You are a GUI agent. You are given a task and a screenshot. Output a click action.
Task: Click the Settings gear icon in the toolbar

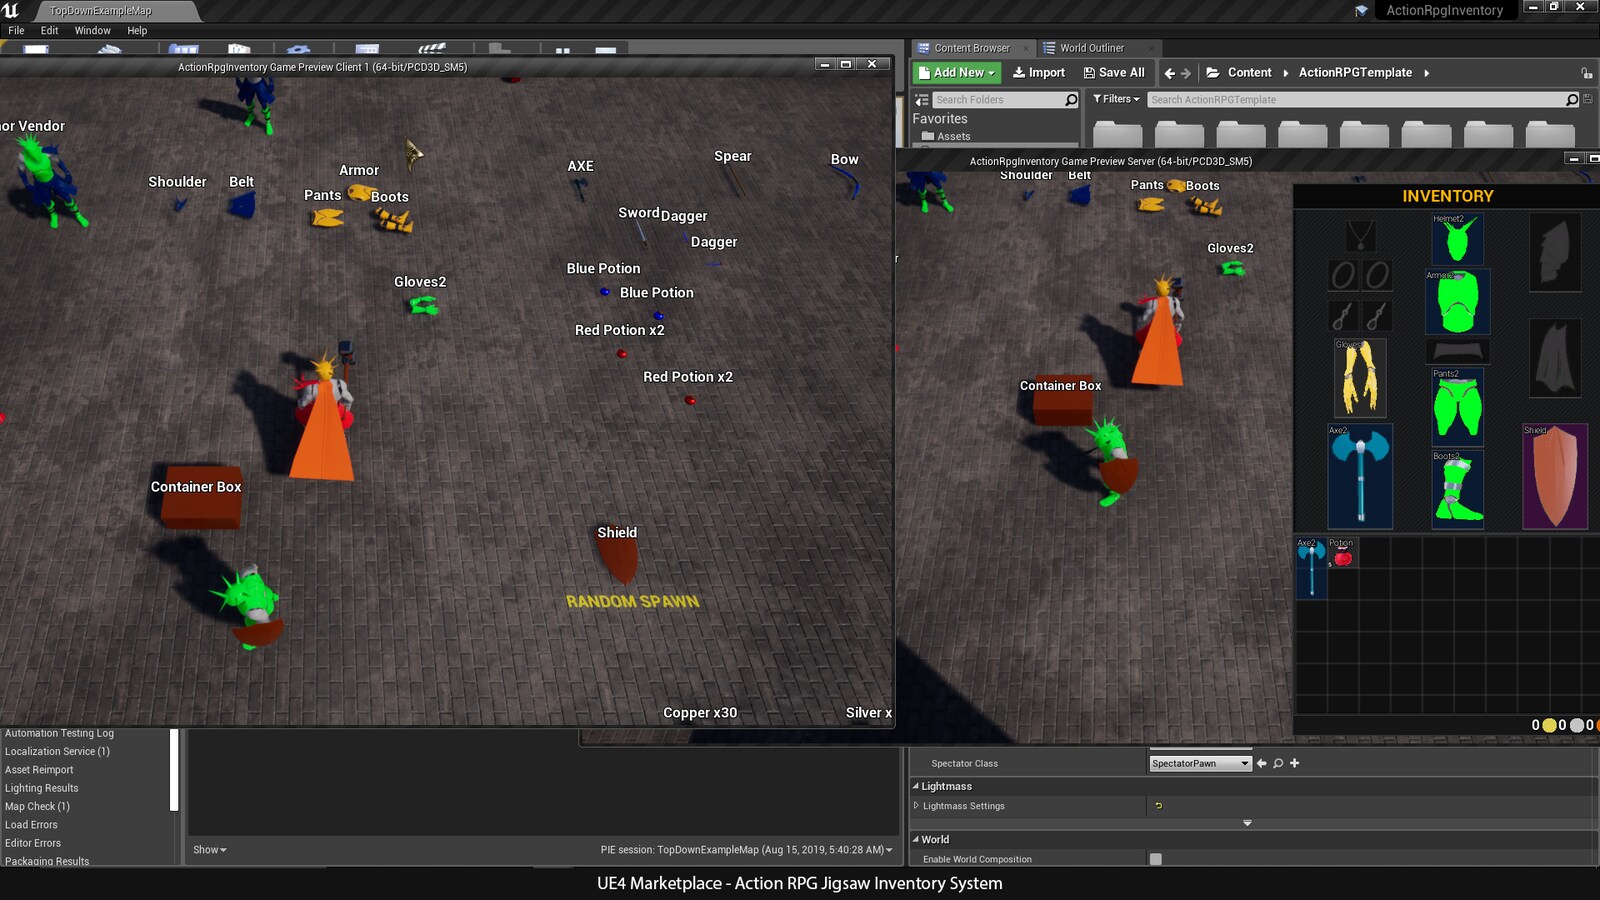[x=300, y=50]
